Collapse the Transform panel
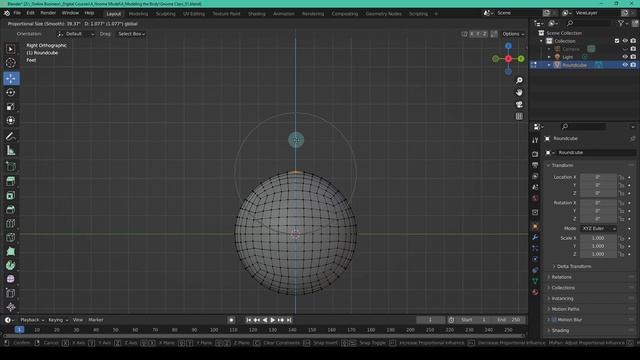Viewport: 640px width, 360px height. pos(562,165)
